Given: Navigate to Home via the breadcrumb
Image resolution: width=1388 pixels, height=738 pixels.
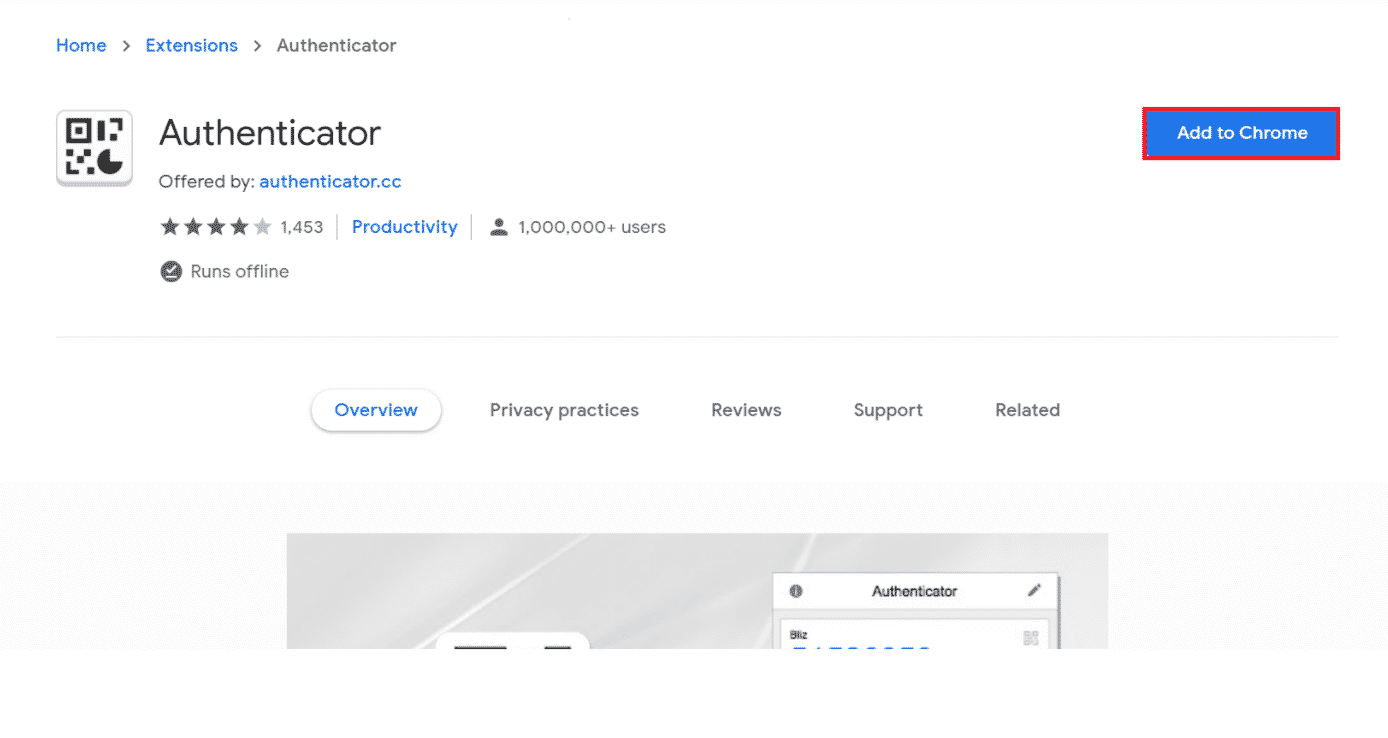Looking at the screenshot, I should 81,45.
